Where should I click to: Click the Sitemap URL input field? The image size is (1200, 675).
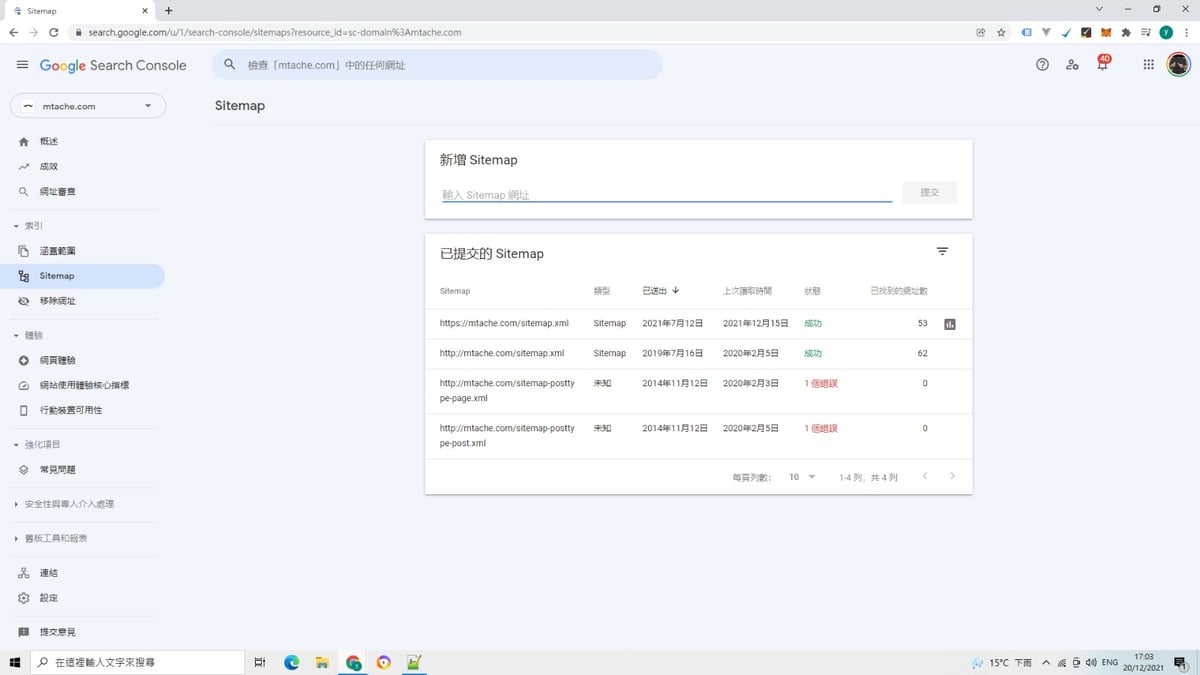point(666,195)
